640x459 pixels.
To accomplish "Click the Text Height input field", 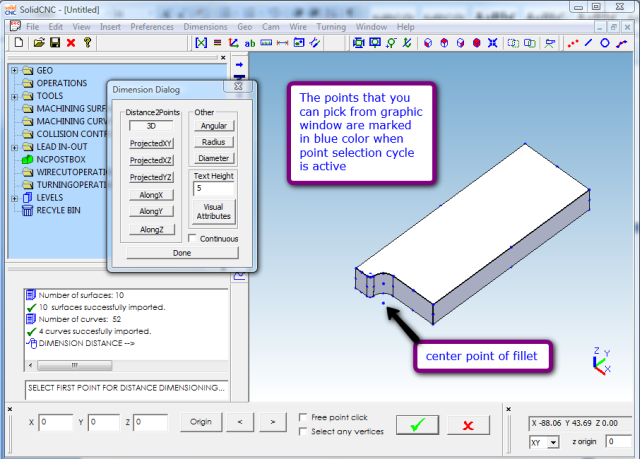I will coord(214,188).
